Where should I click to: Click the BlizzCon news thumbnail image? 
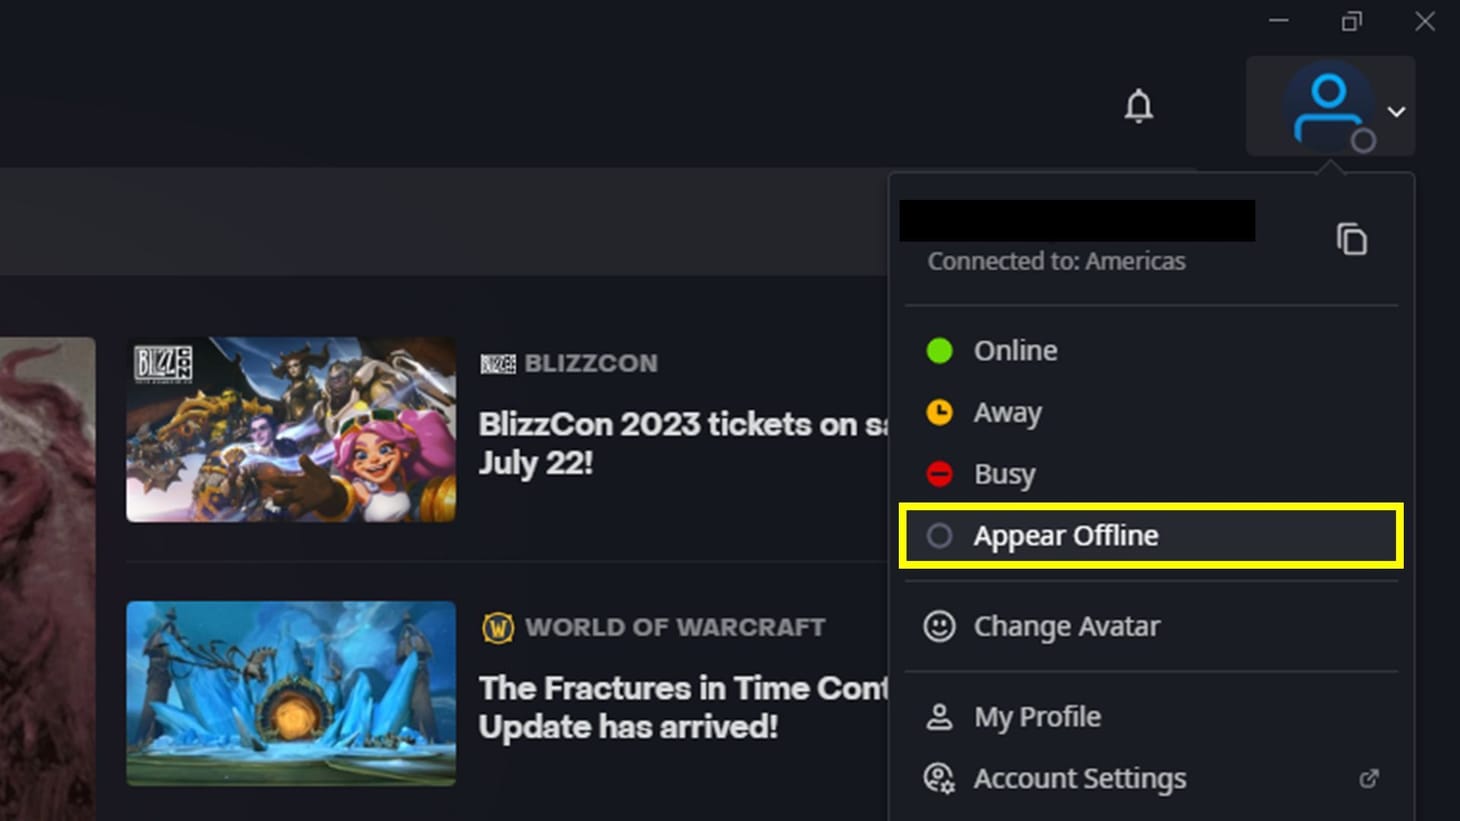click(291, 430)
